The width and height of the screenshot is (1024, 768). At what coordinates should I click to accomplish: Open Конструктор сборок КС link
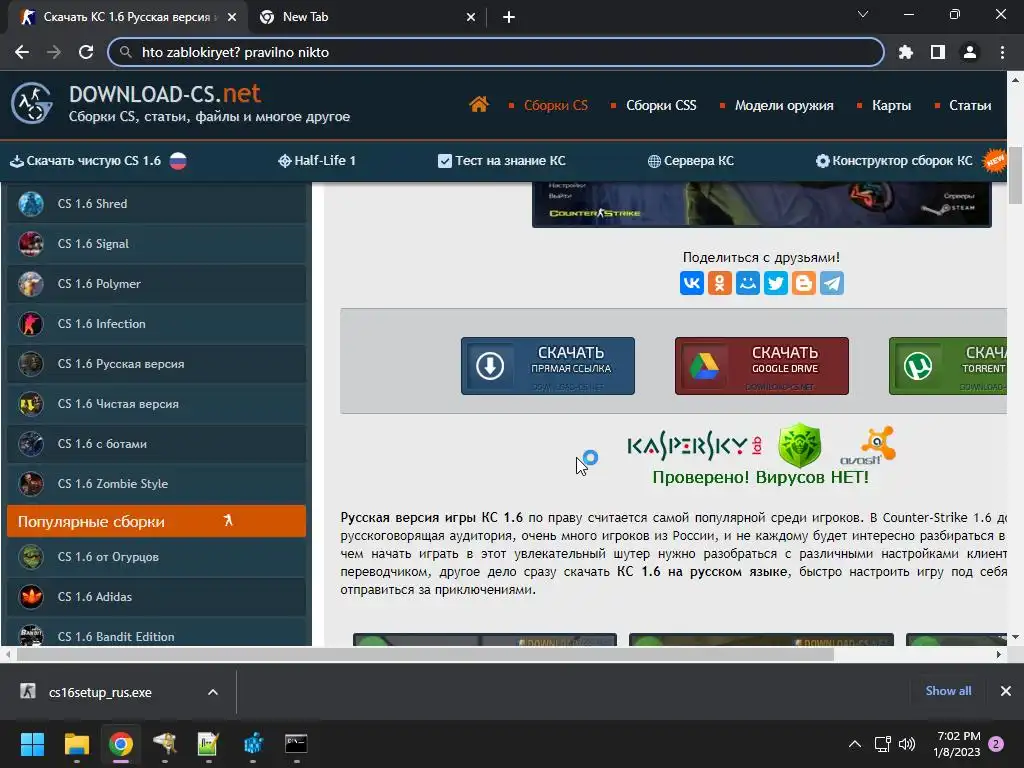894,161
